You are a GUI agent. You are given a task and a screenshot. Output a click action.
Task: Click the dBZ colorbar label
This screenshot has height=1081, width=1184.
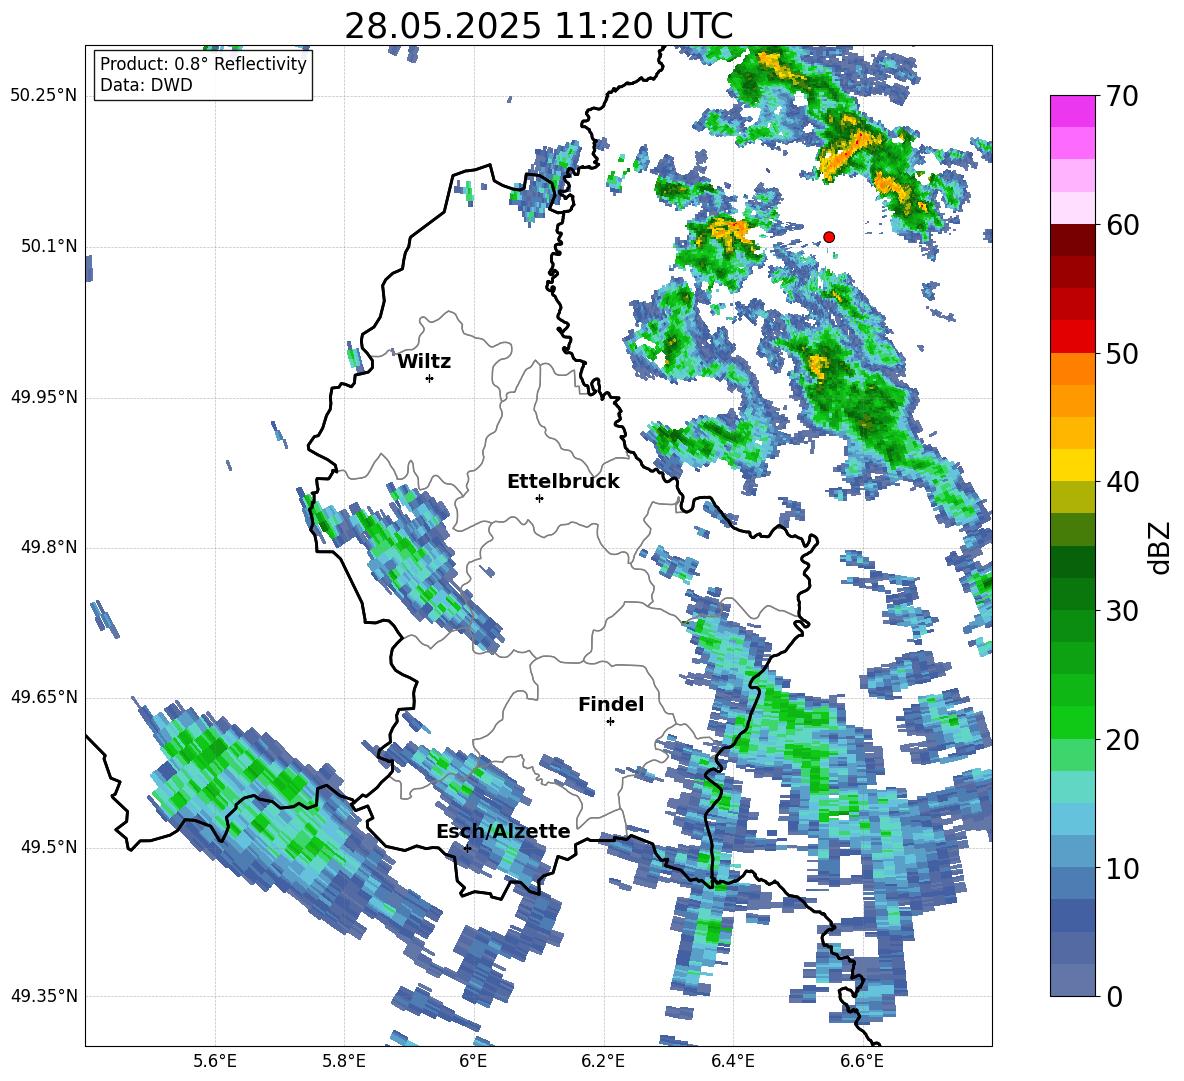tap(1159, 547)
